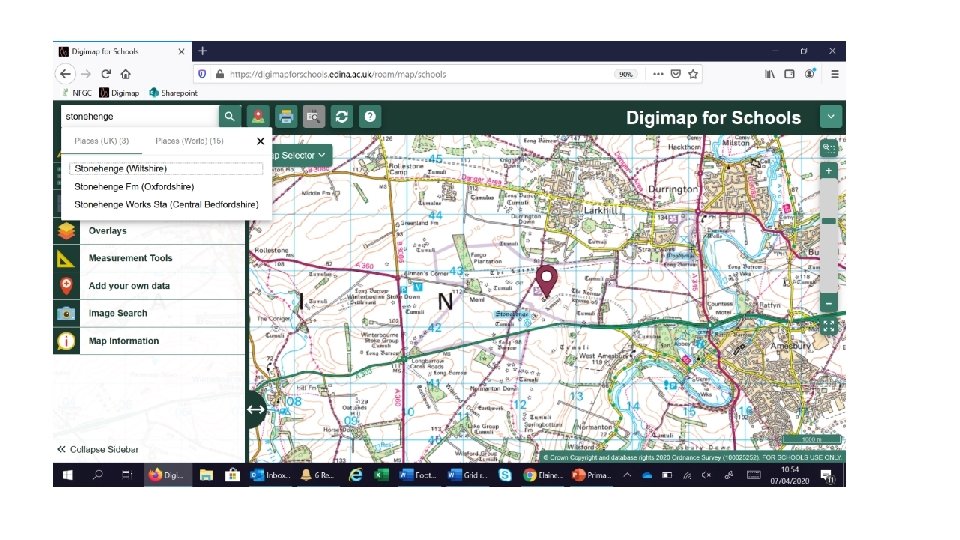This screenshot has height=540, width=960.
Task: Select the Digimap for Schools browser tab
Action: point(122,51)
